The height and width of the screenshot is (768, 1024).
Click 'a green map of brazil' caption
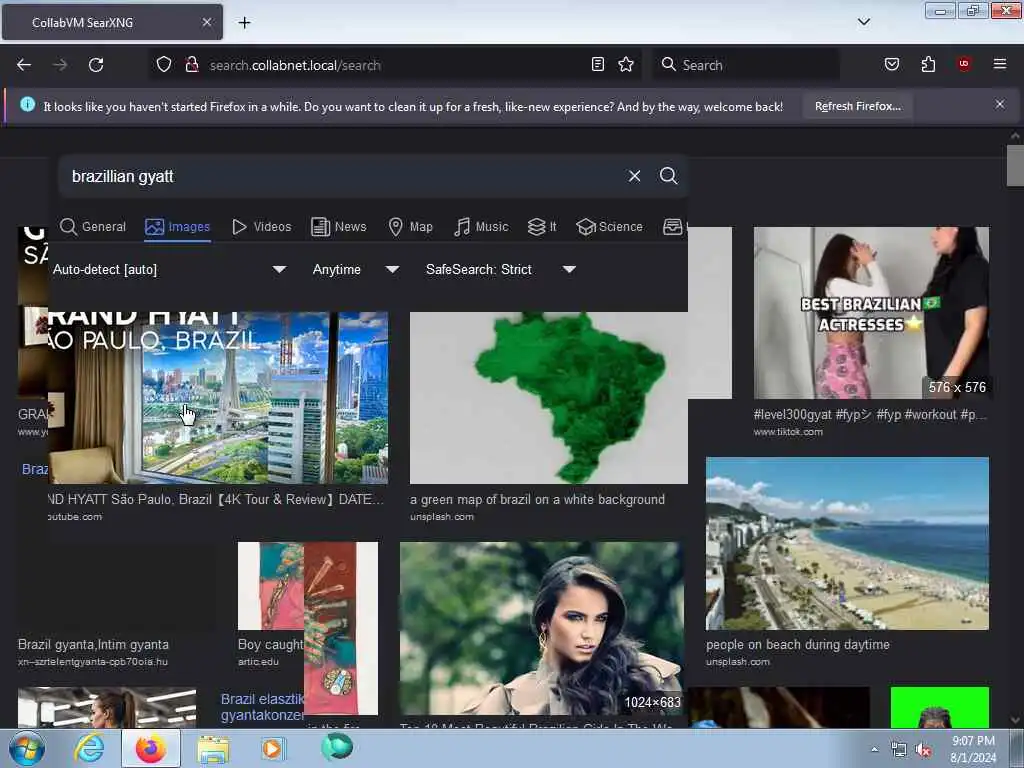537,500
